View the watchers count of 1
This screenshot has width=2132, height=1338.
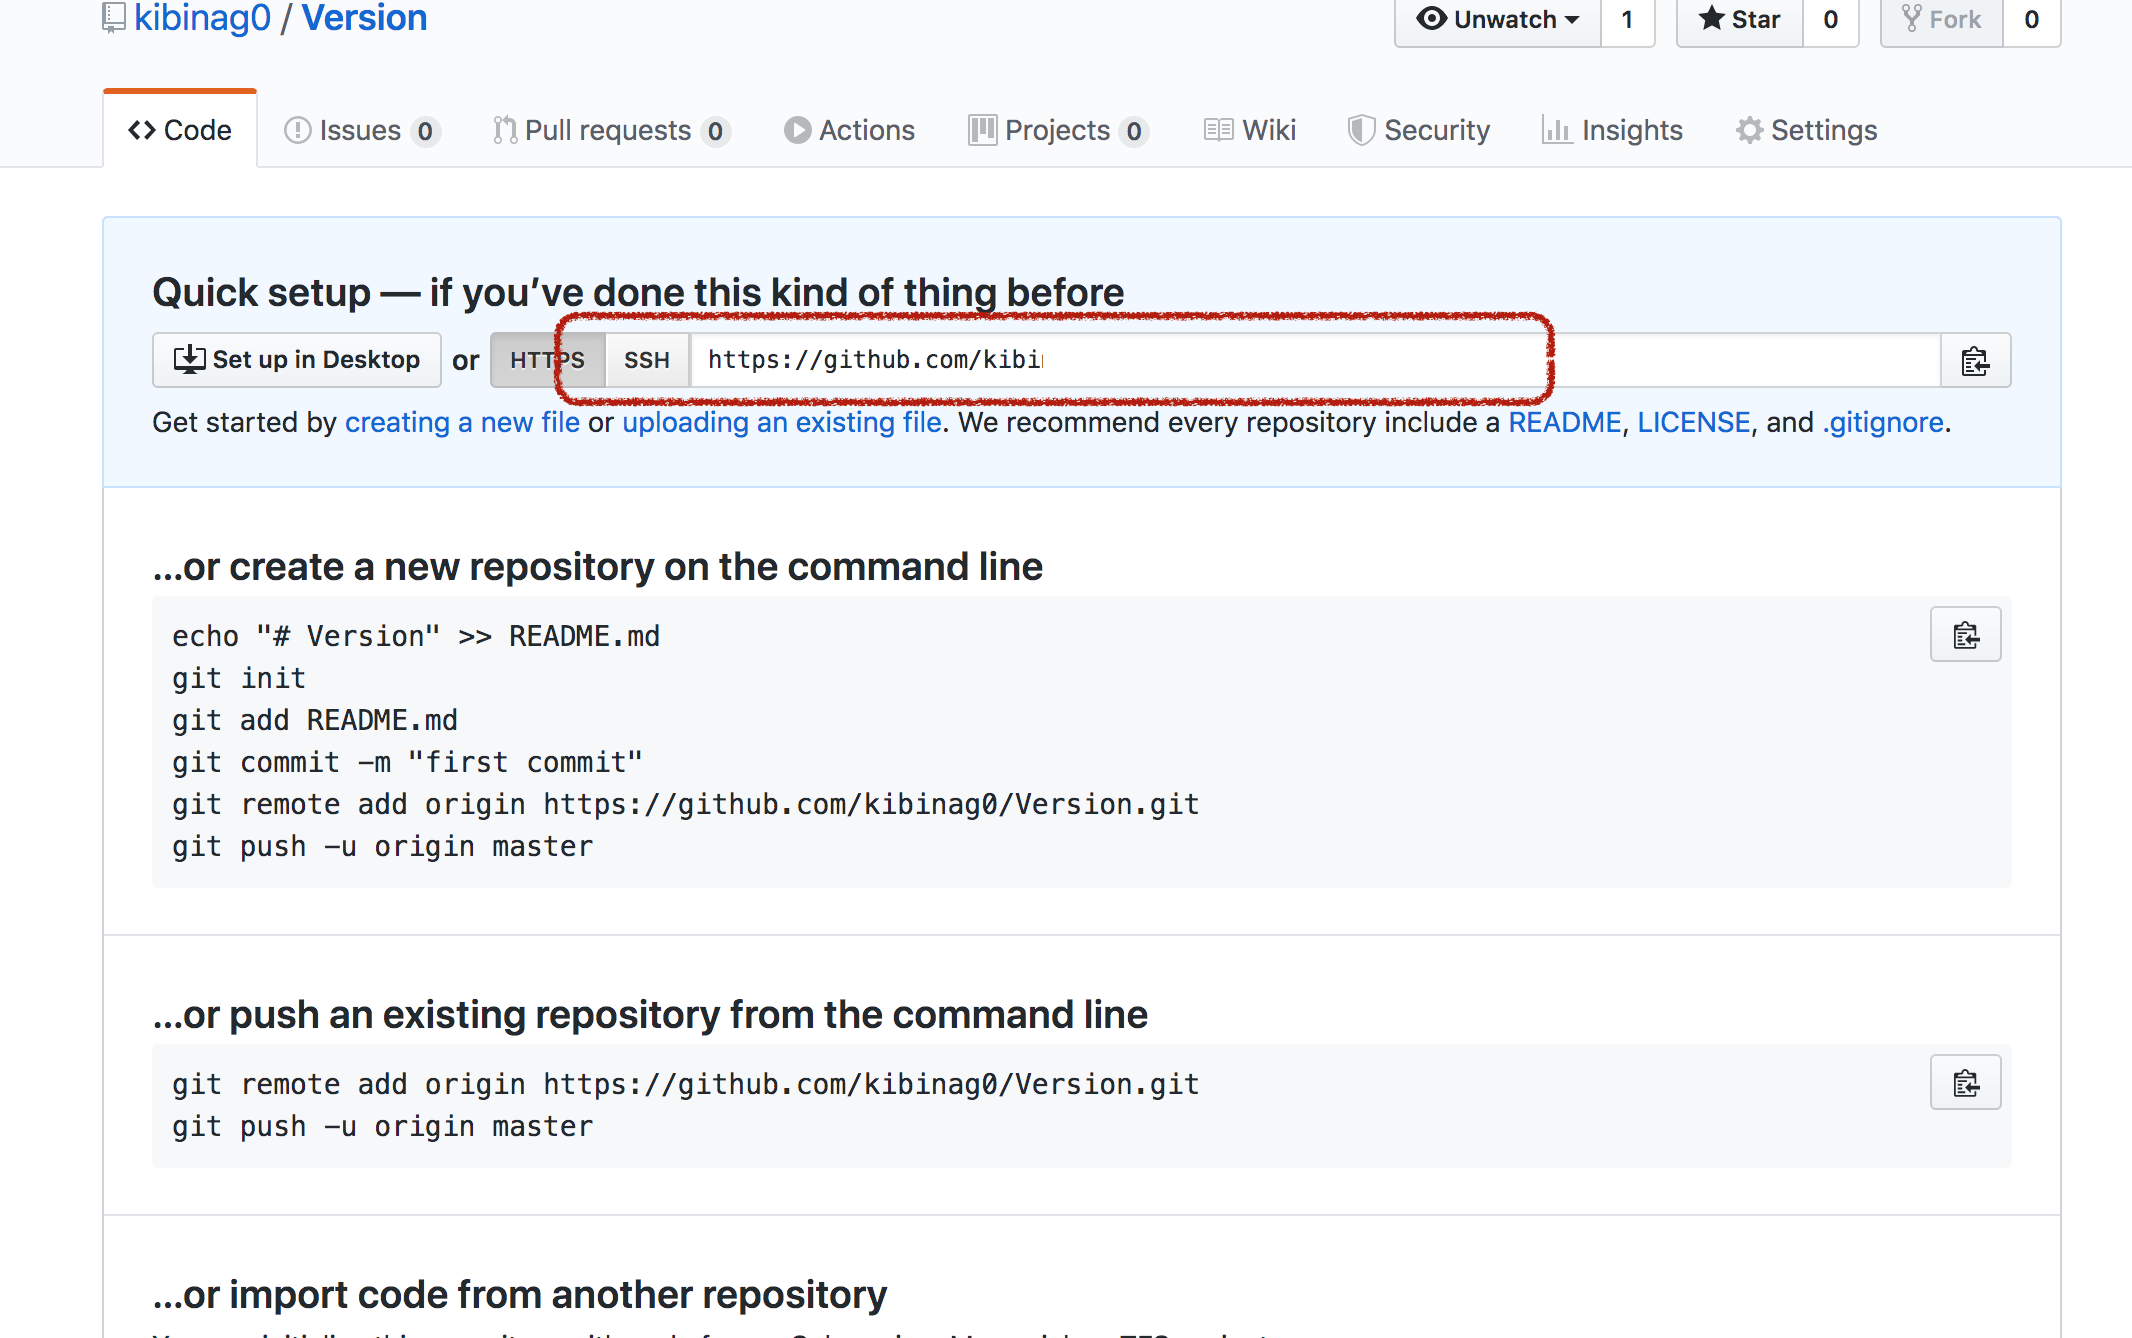(1628, 20)
